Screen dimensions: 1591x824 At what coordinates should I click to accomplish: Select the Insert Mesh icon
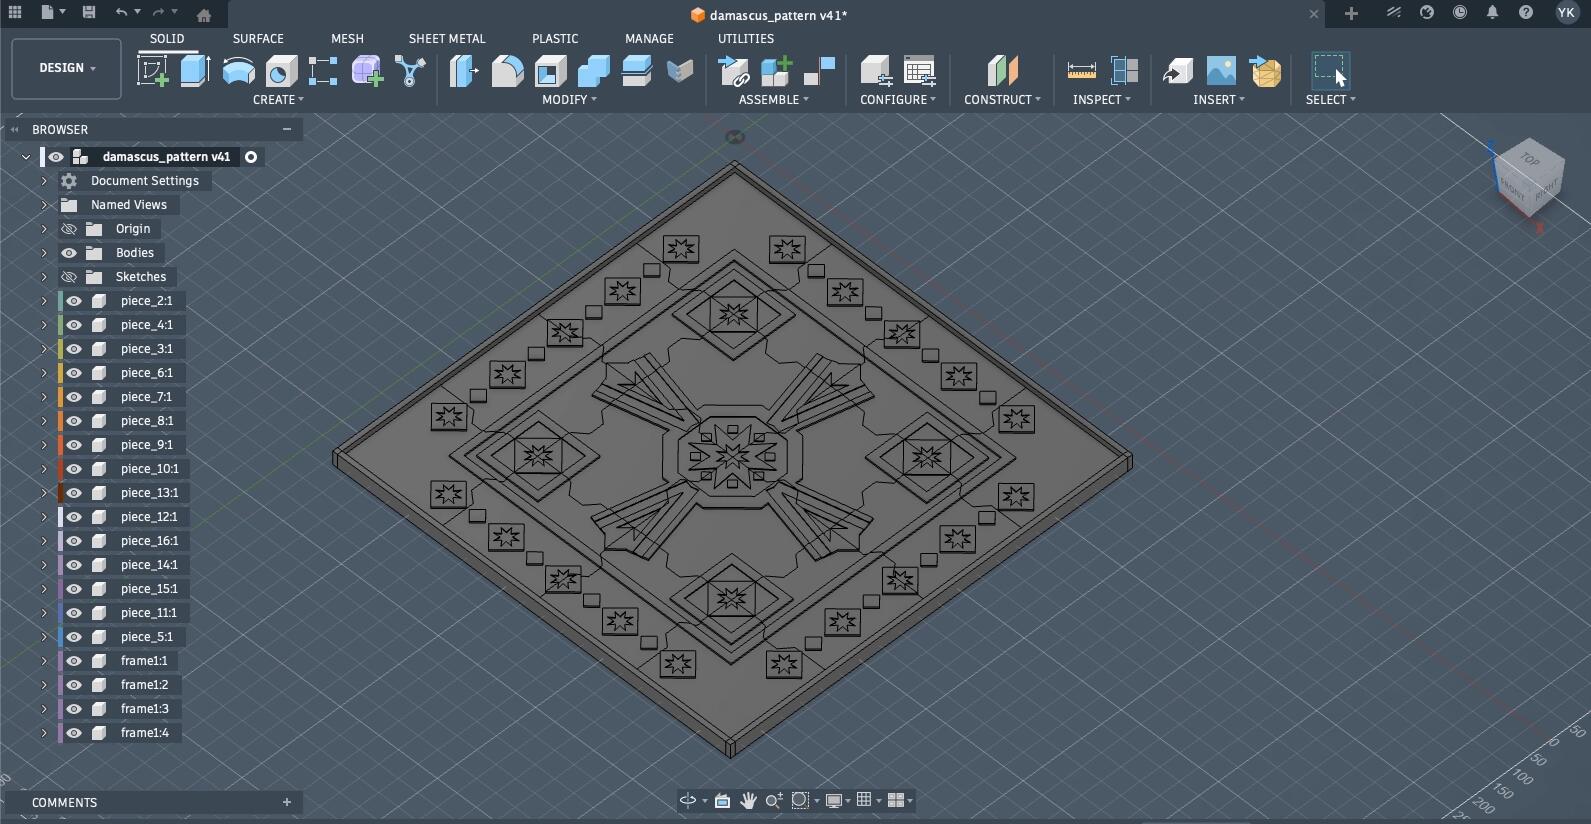click(1265, 71)
